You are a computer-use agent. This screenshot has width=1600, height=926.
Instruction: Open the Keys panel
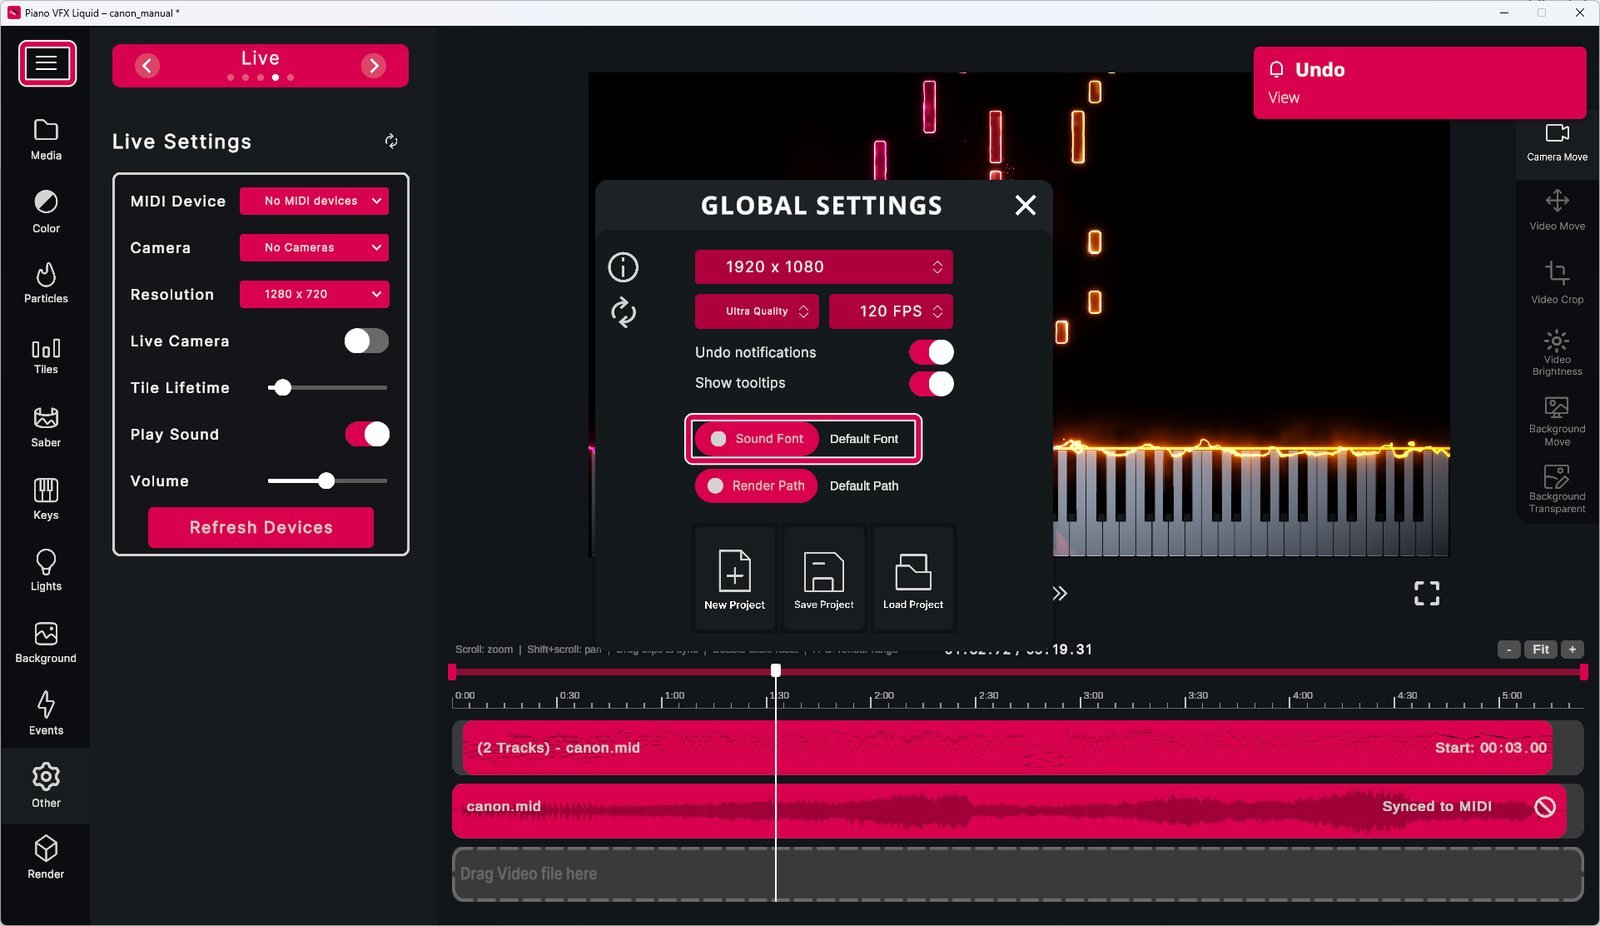[x=46, y=499]
